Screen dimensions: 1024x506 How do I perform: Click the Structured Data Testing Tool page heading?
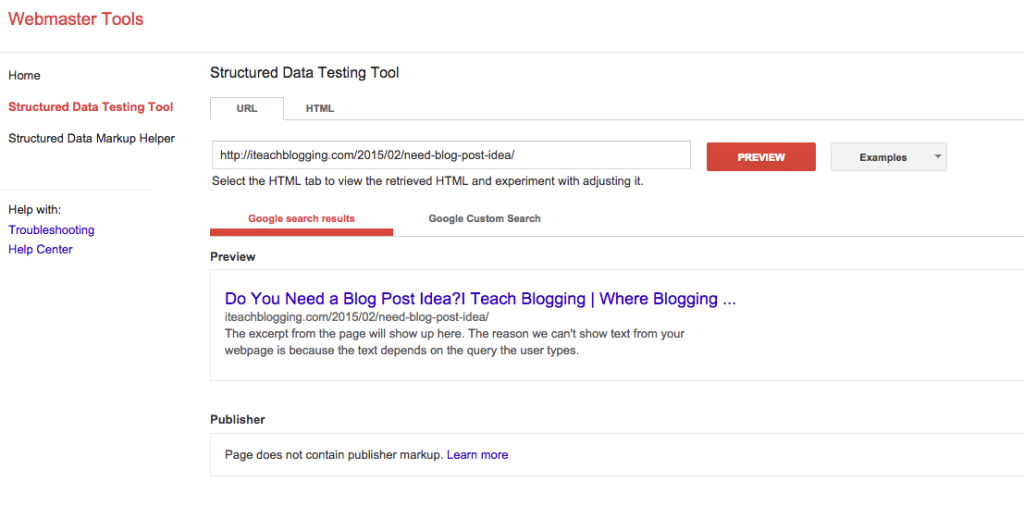pyautogui.click(x=304, y=73)
